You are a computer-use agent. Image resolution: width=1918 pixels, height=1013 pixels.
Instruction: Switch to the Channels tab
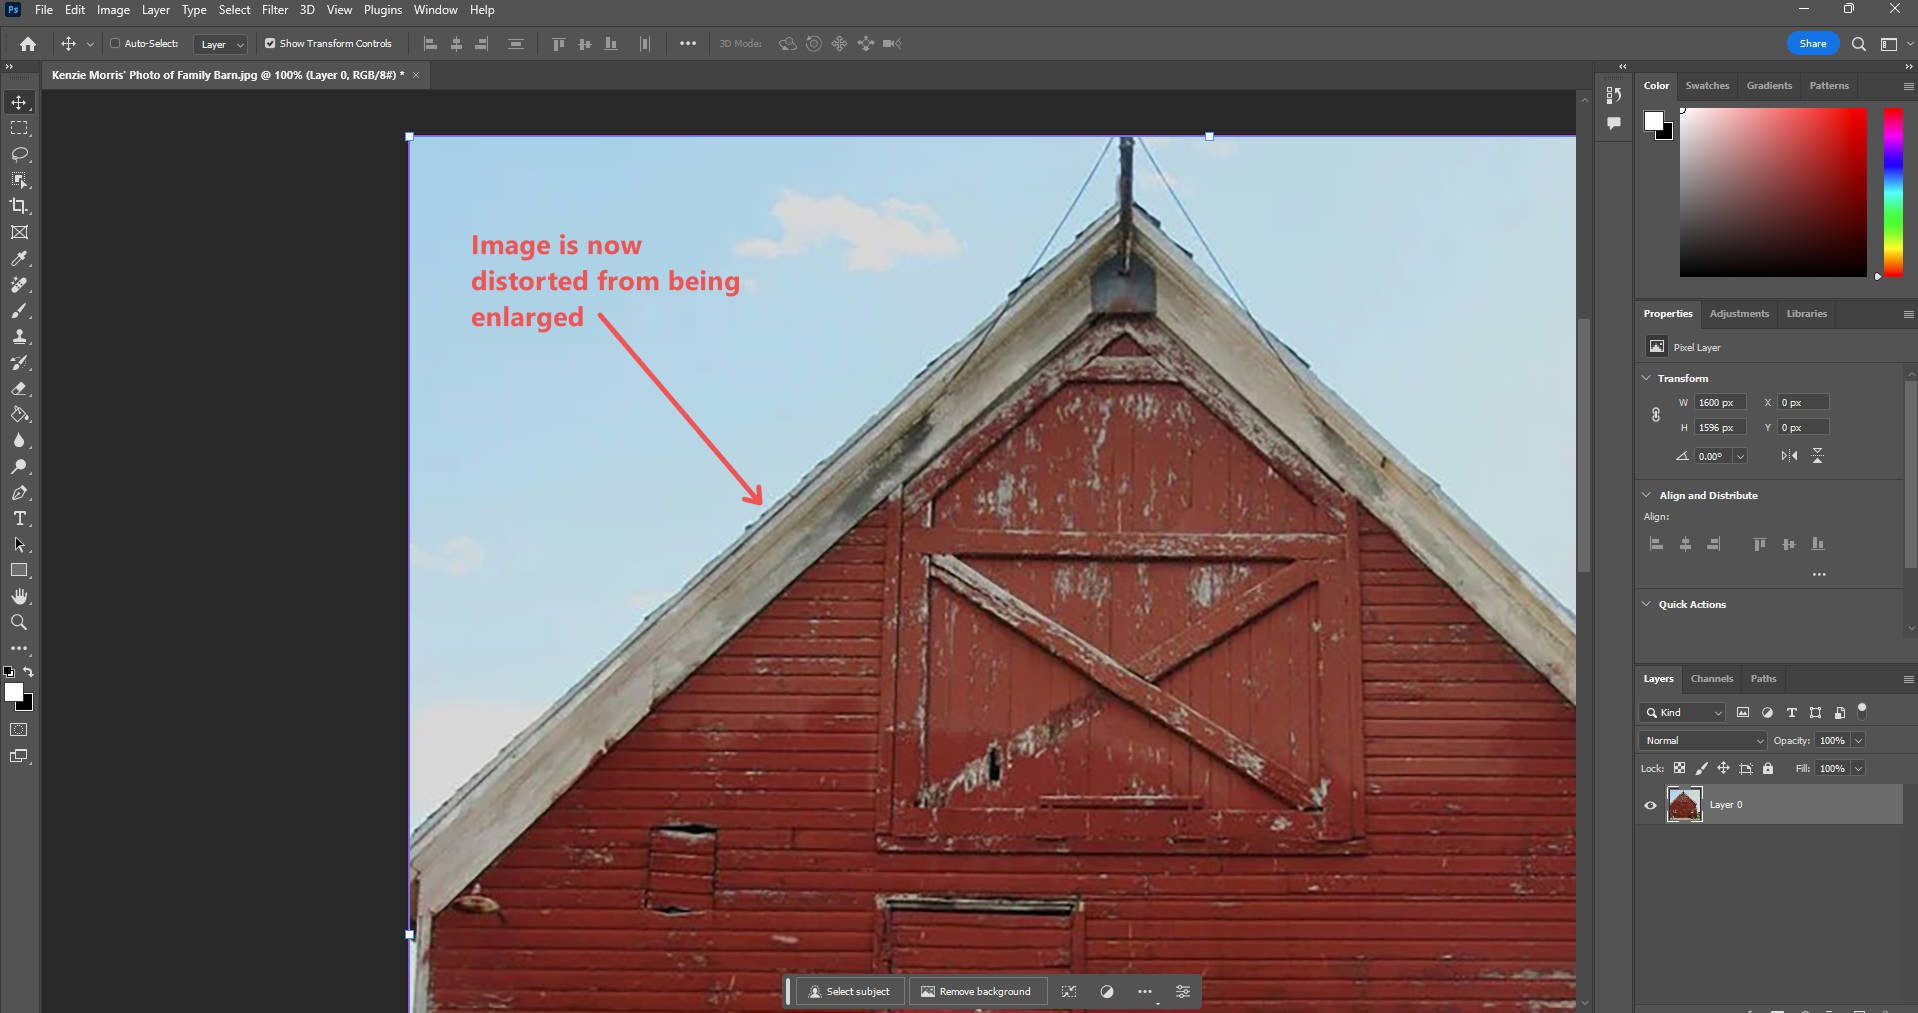coord(1711,679)
